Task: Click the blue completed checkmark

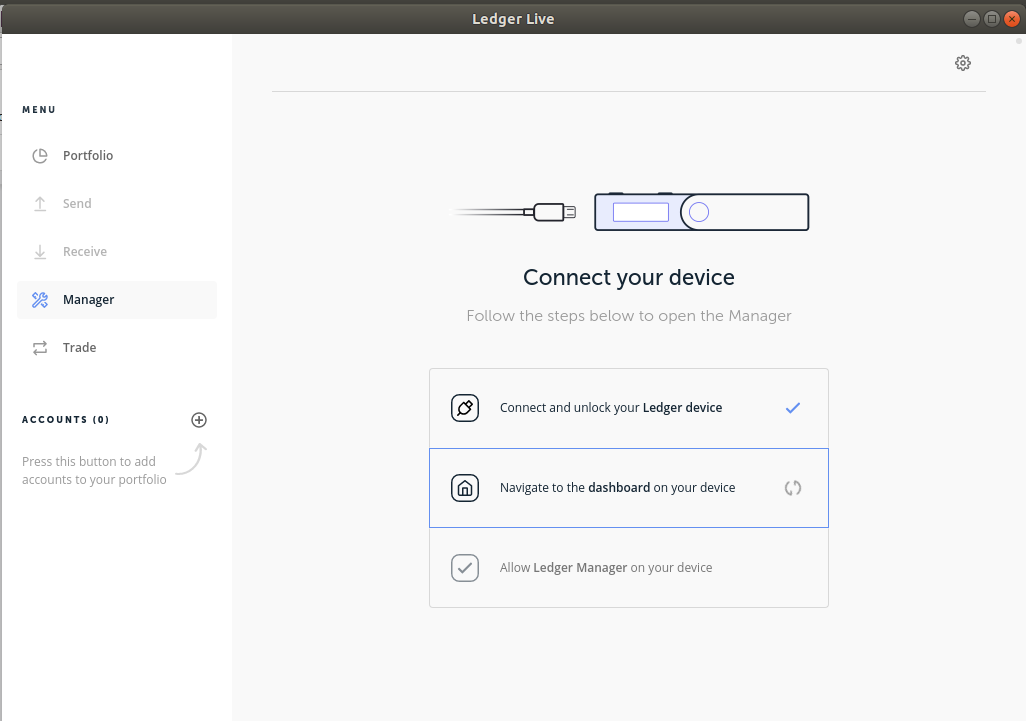Action: (792, 408)
